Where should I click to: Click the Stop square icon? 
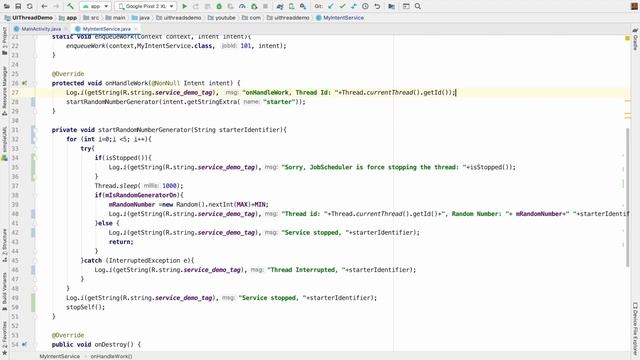265,7
